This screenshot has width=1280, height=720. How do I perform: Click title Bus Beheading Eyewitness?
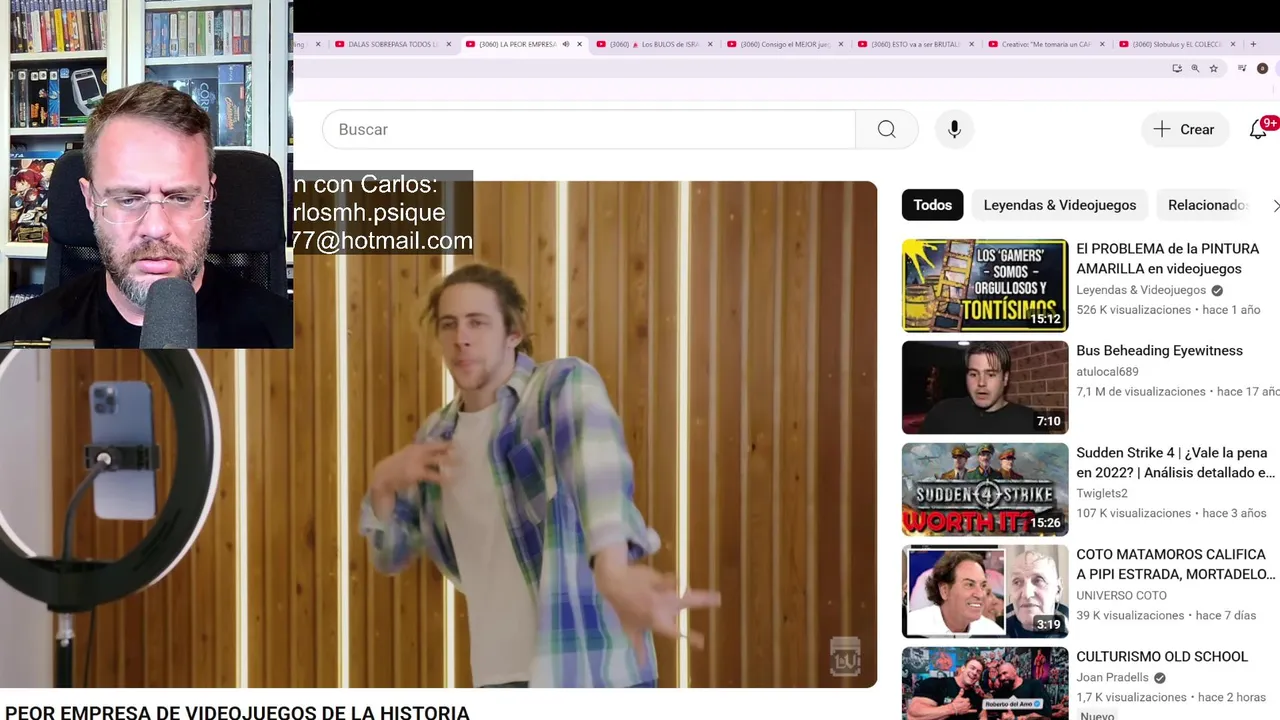pos(1159,350)
